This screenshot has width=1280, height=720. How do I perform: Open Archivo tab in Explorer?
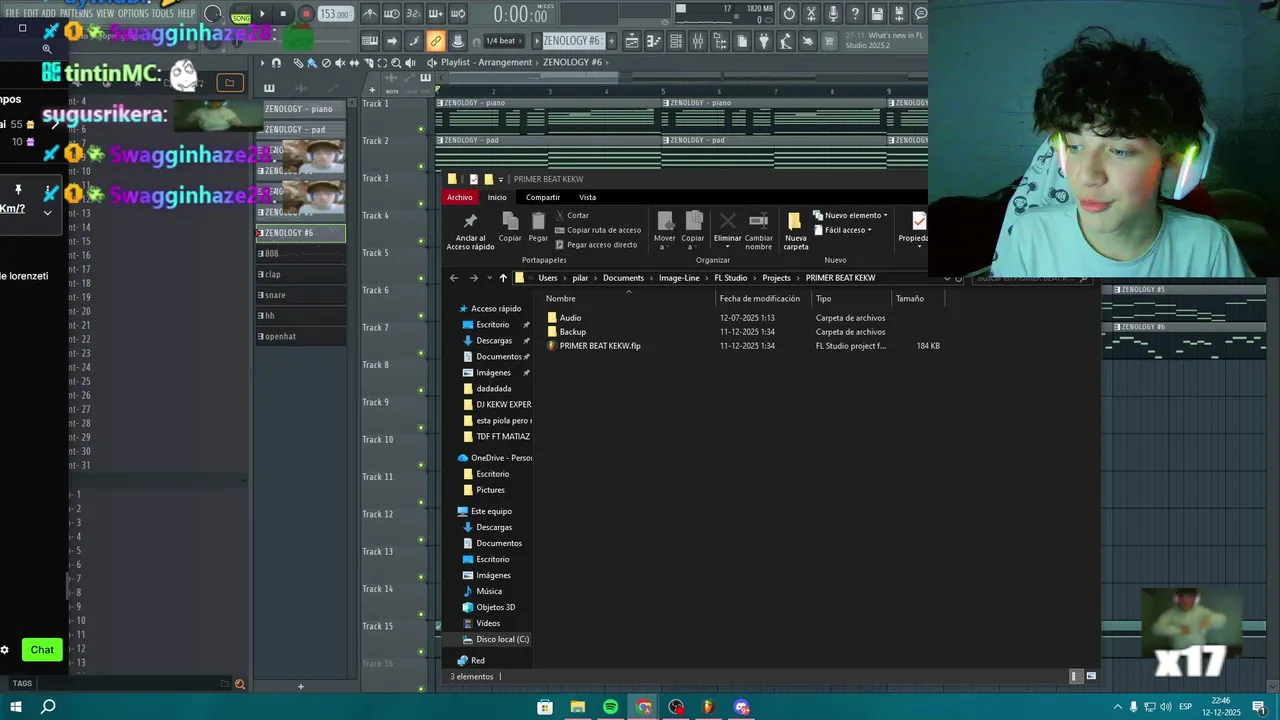click(x=460, y=197)
